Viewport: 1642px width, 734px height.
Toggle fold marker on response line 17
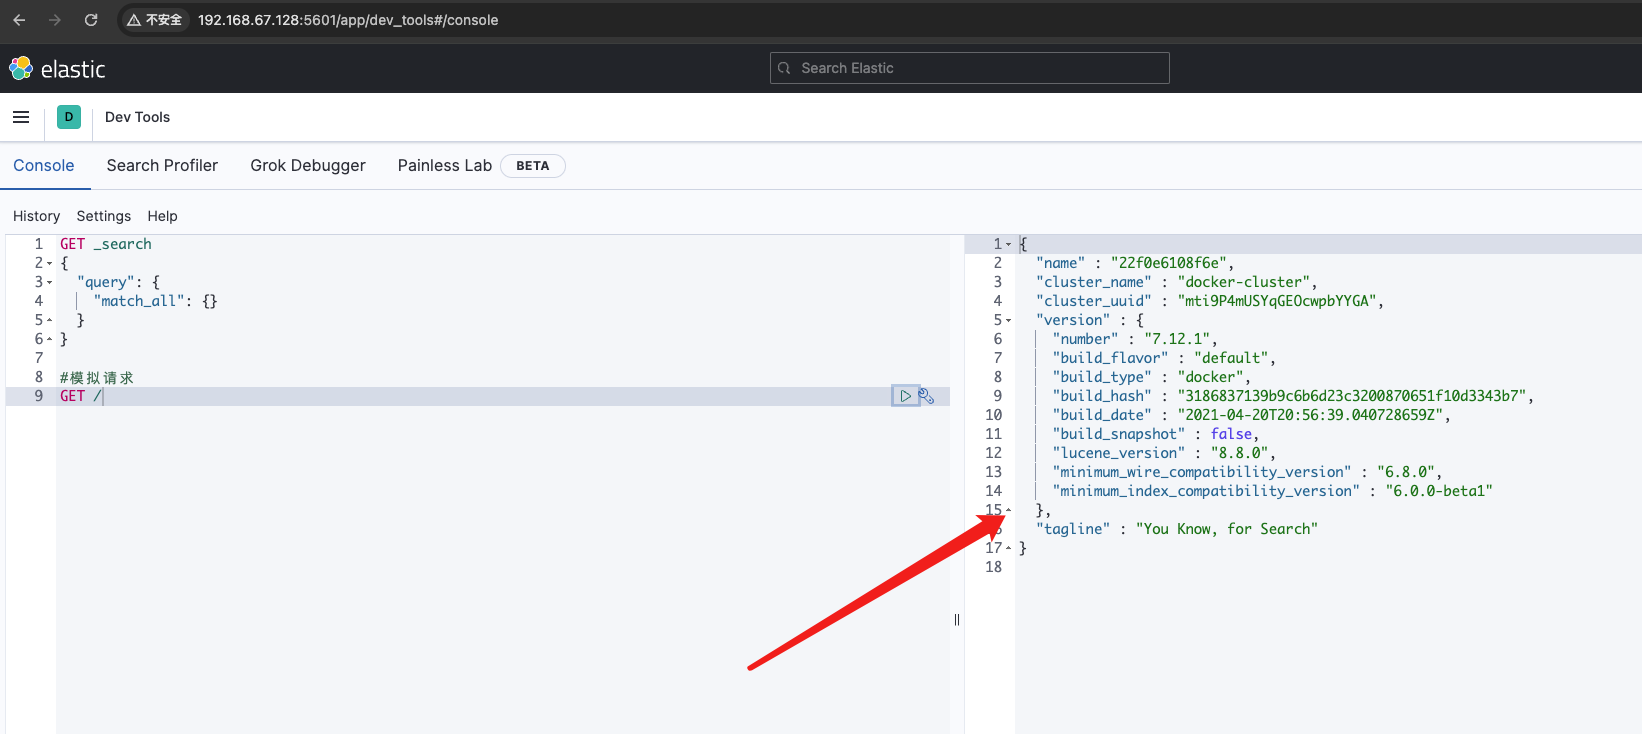click(1008, 548)
